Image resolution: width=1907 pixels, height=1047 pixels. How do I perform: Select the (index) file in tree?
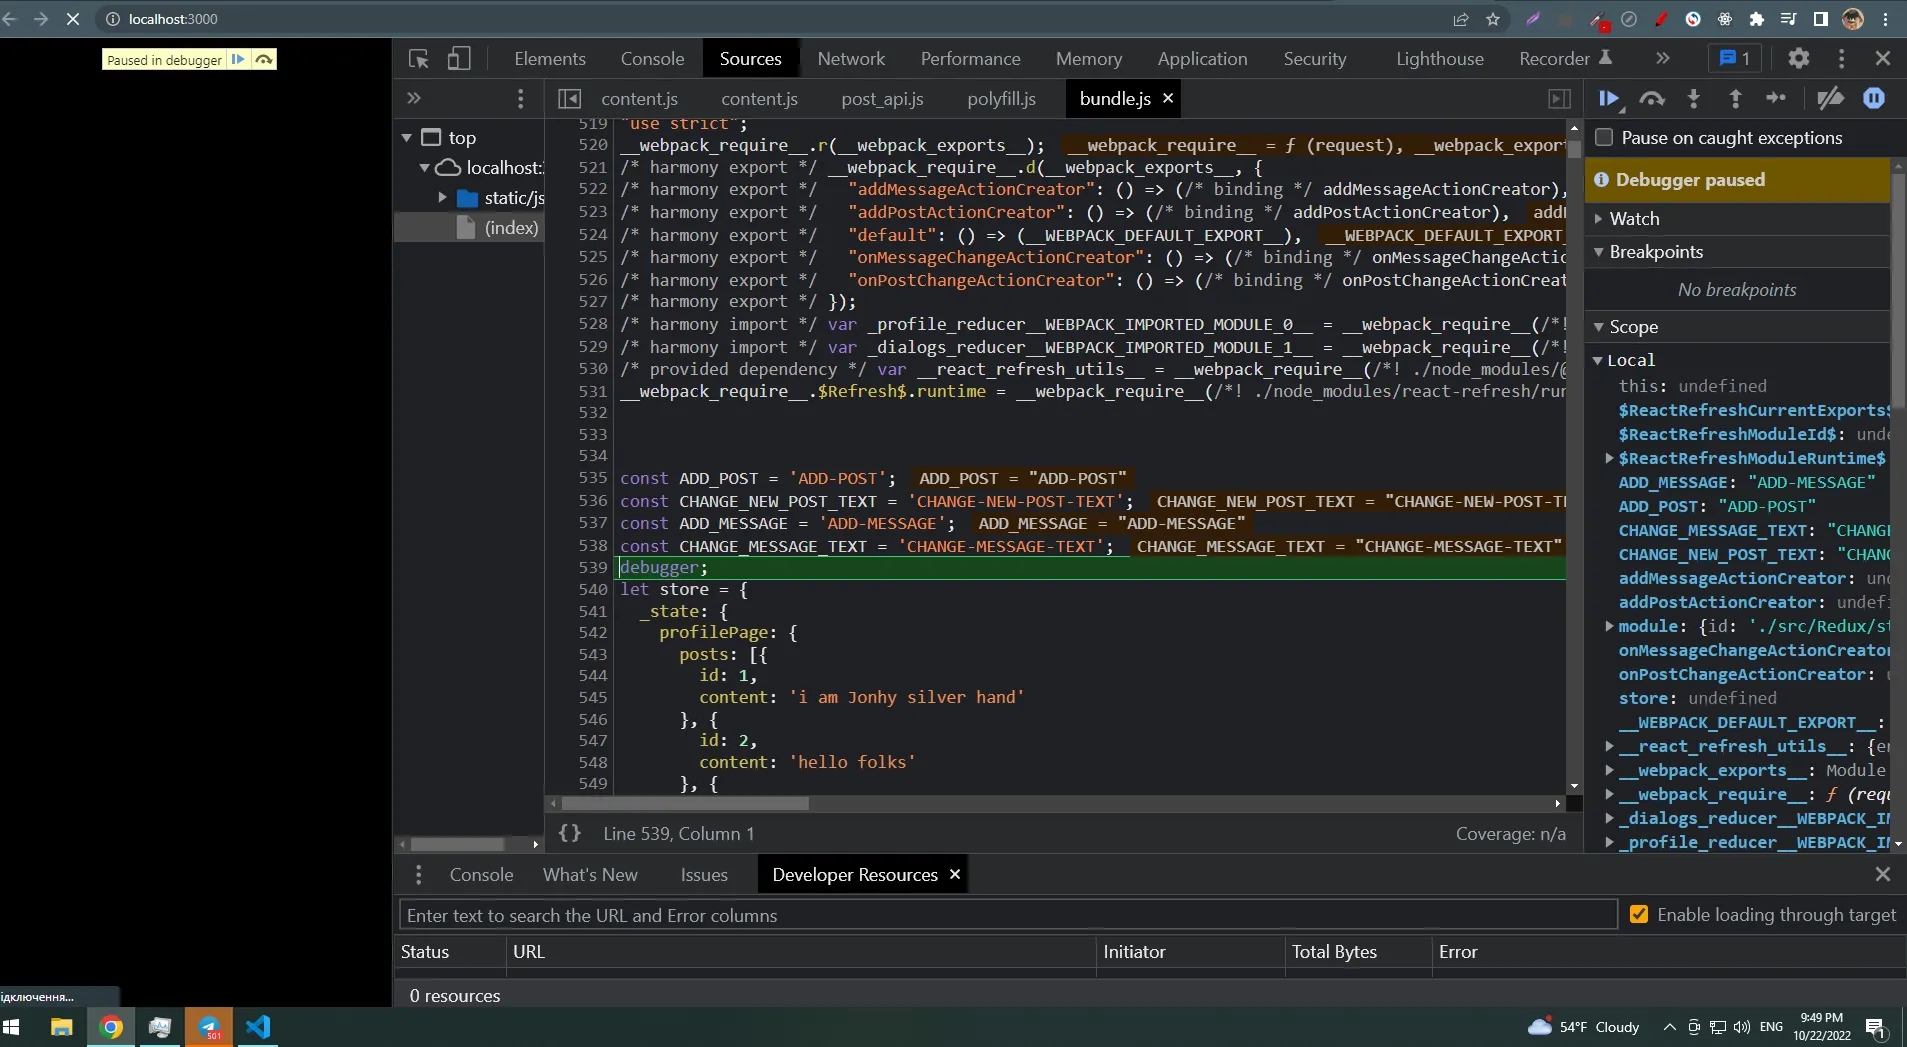[511, 228]
